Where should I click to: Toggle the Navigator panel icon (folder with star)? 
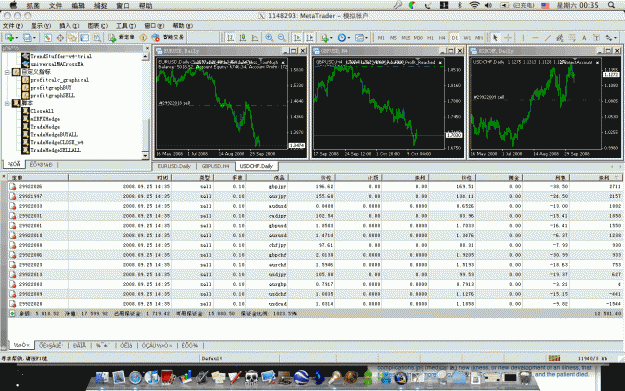coord(72,37)
